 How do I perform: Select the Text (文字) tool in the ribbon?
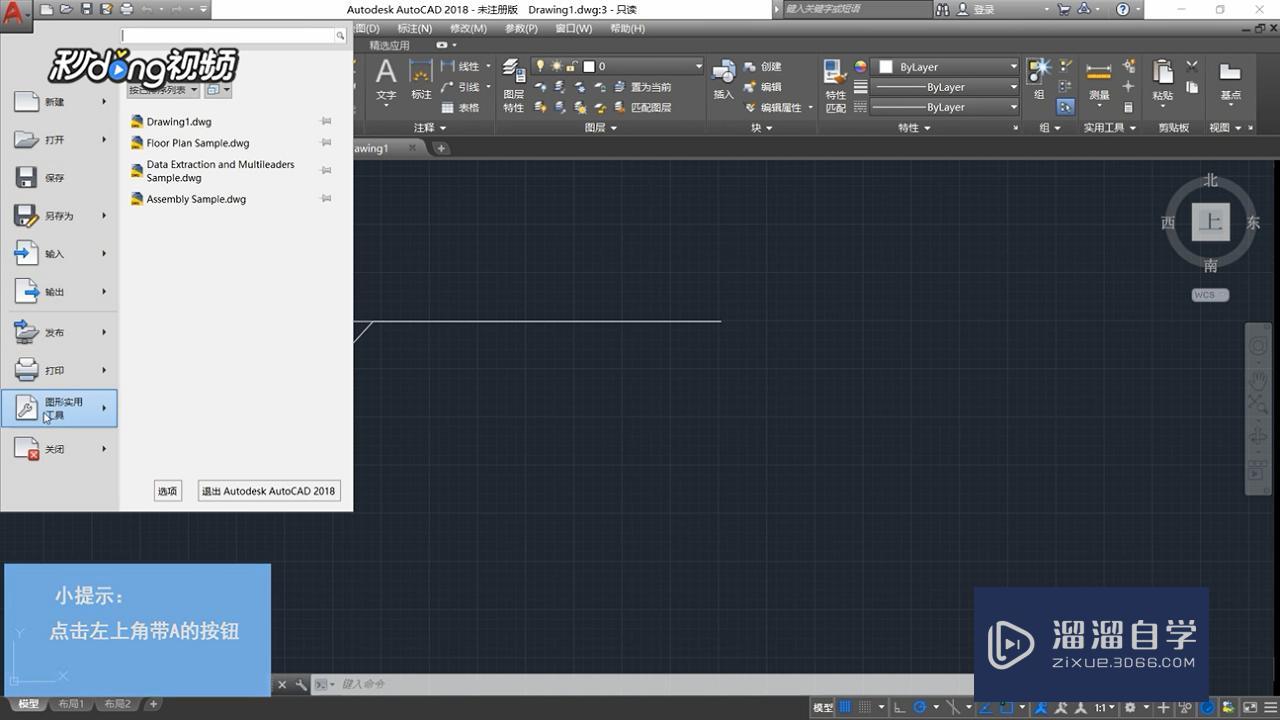[x=386, y=81]
